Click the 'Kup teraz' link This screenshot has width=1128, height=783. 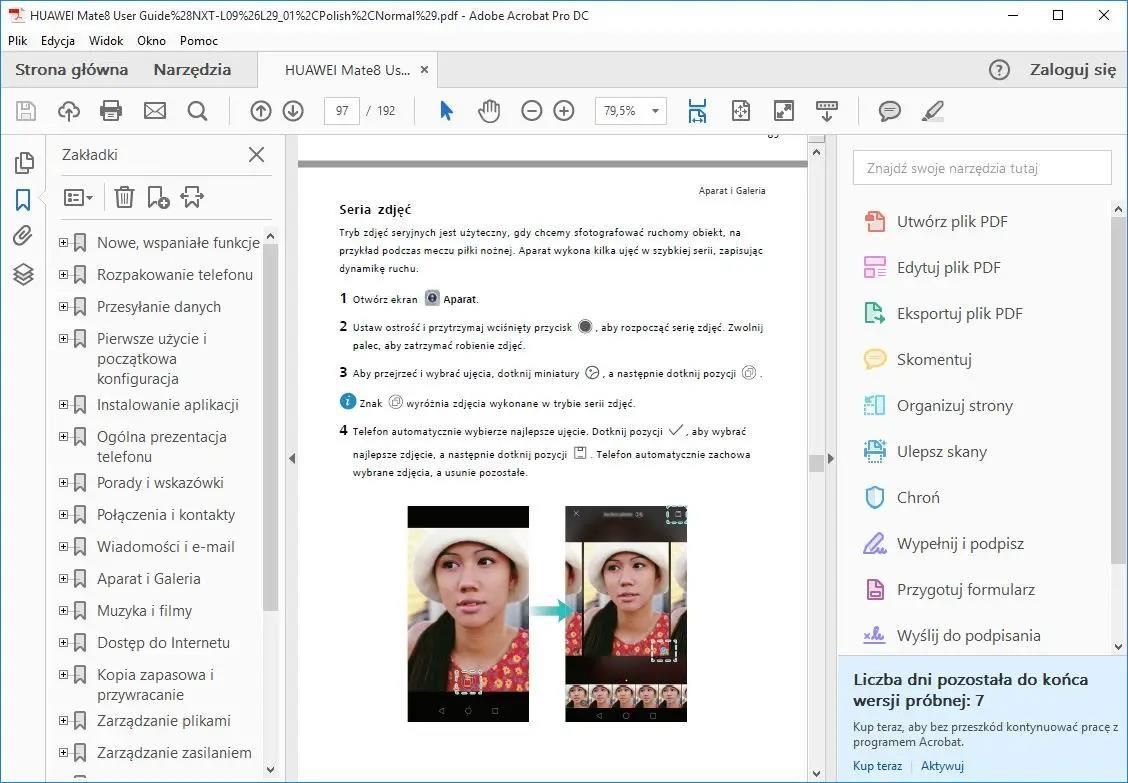pyautogui.click(x=877, y=766)
